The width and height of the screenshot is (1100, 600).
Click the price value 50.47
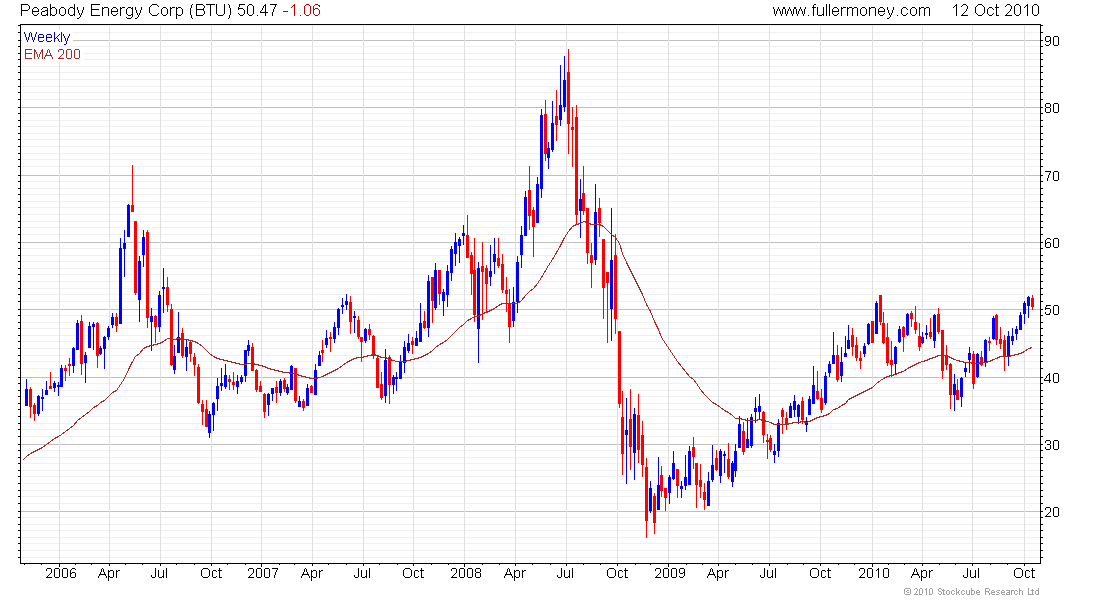[x=257, y=11]
